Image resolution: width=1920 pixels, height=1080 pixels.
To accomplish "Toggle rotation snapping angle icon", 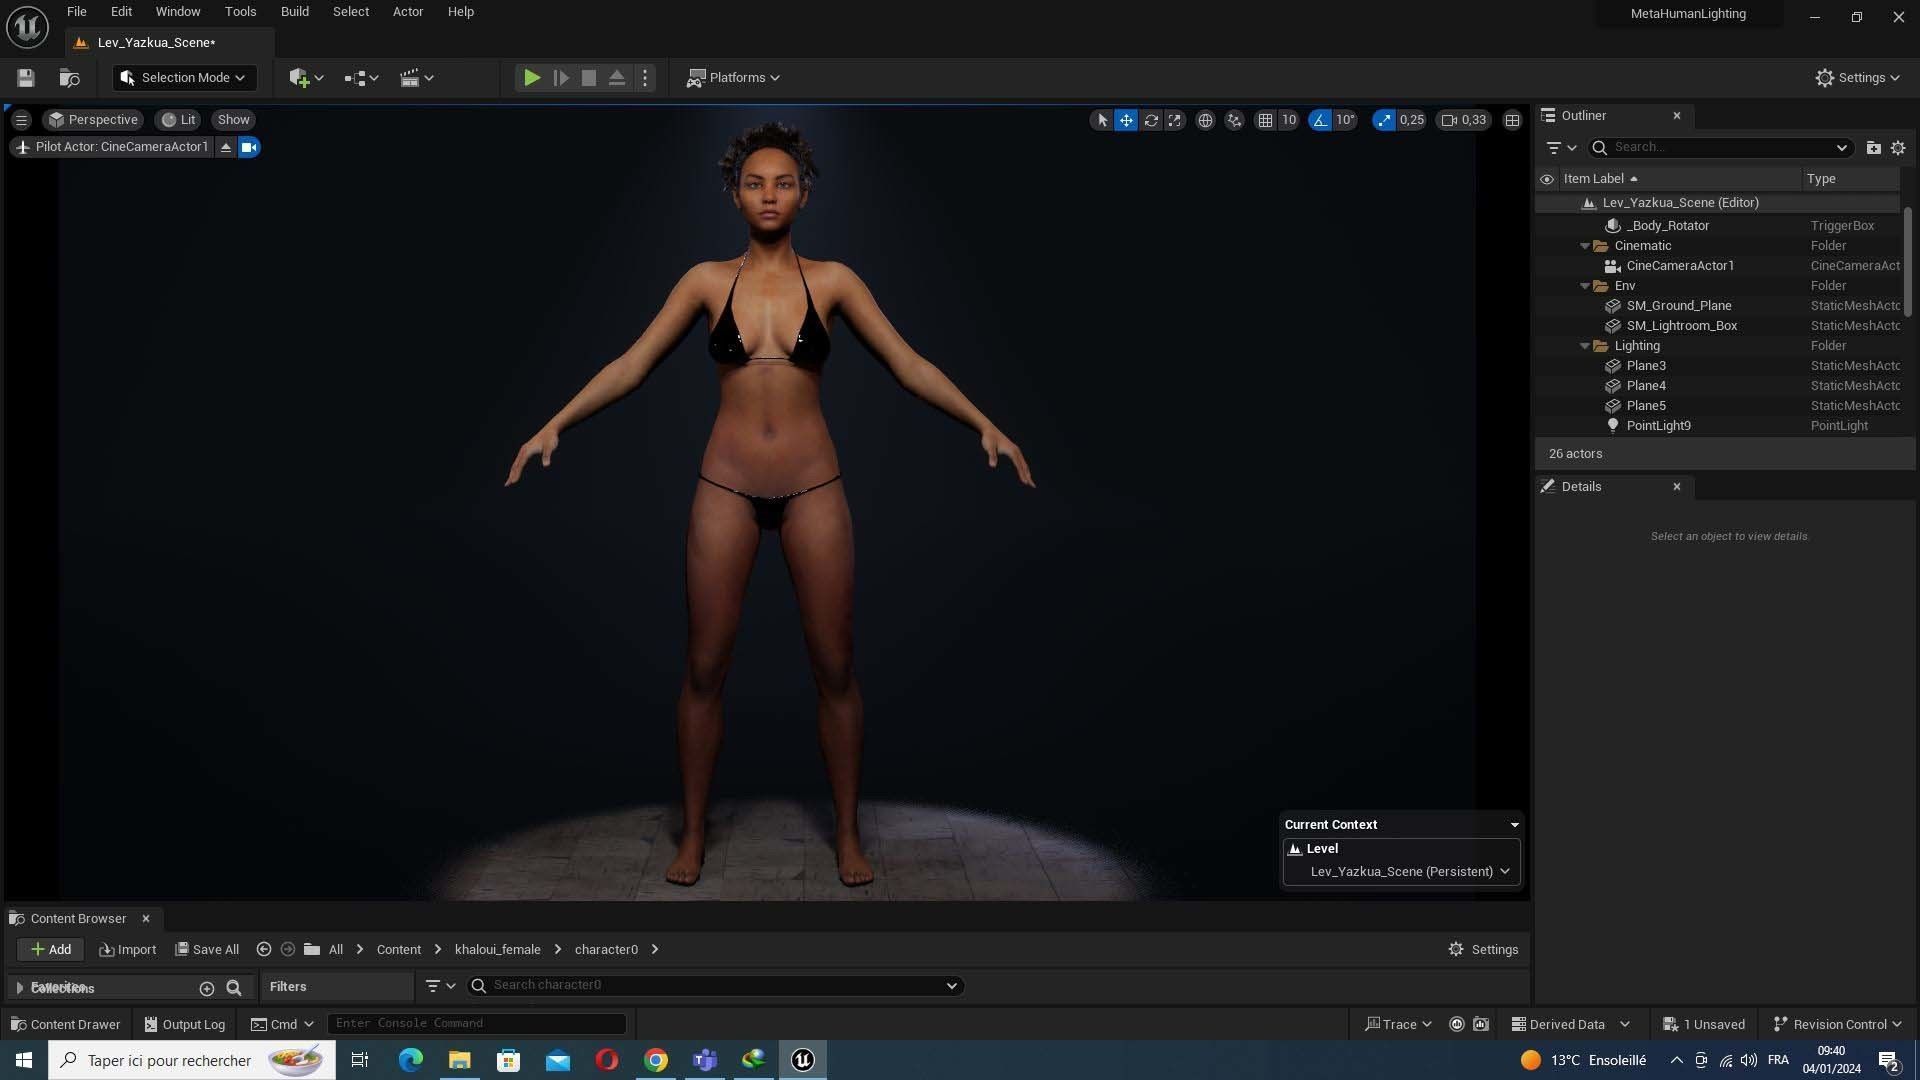I will tap(1320, 120).
